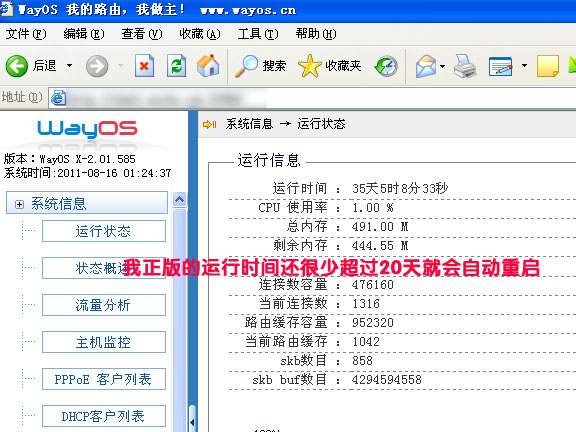Click the sidebar scroll-up arrow
The width and height of the screenshot is (576, 432).
[179, 200]
